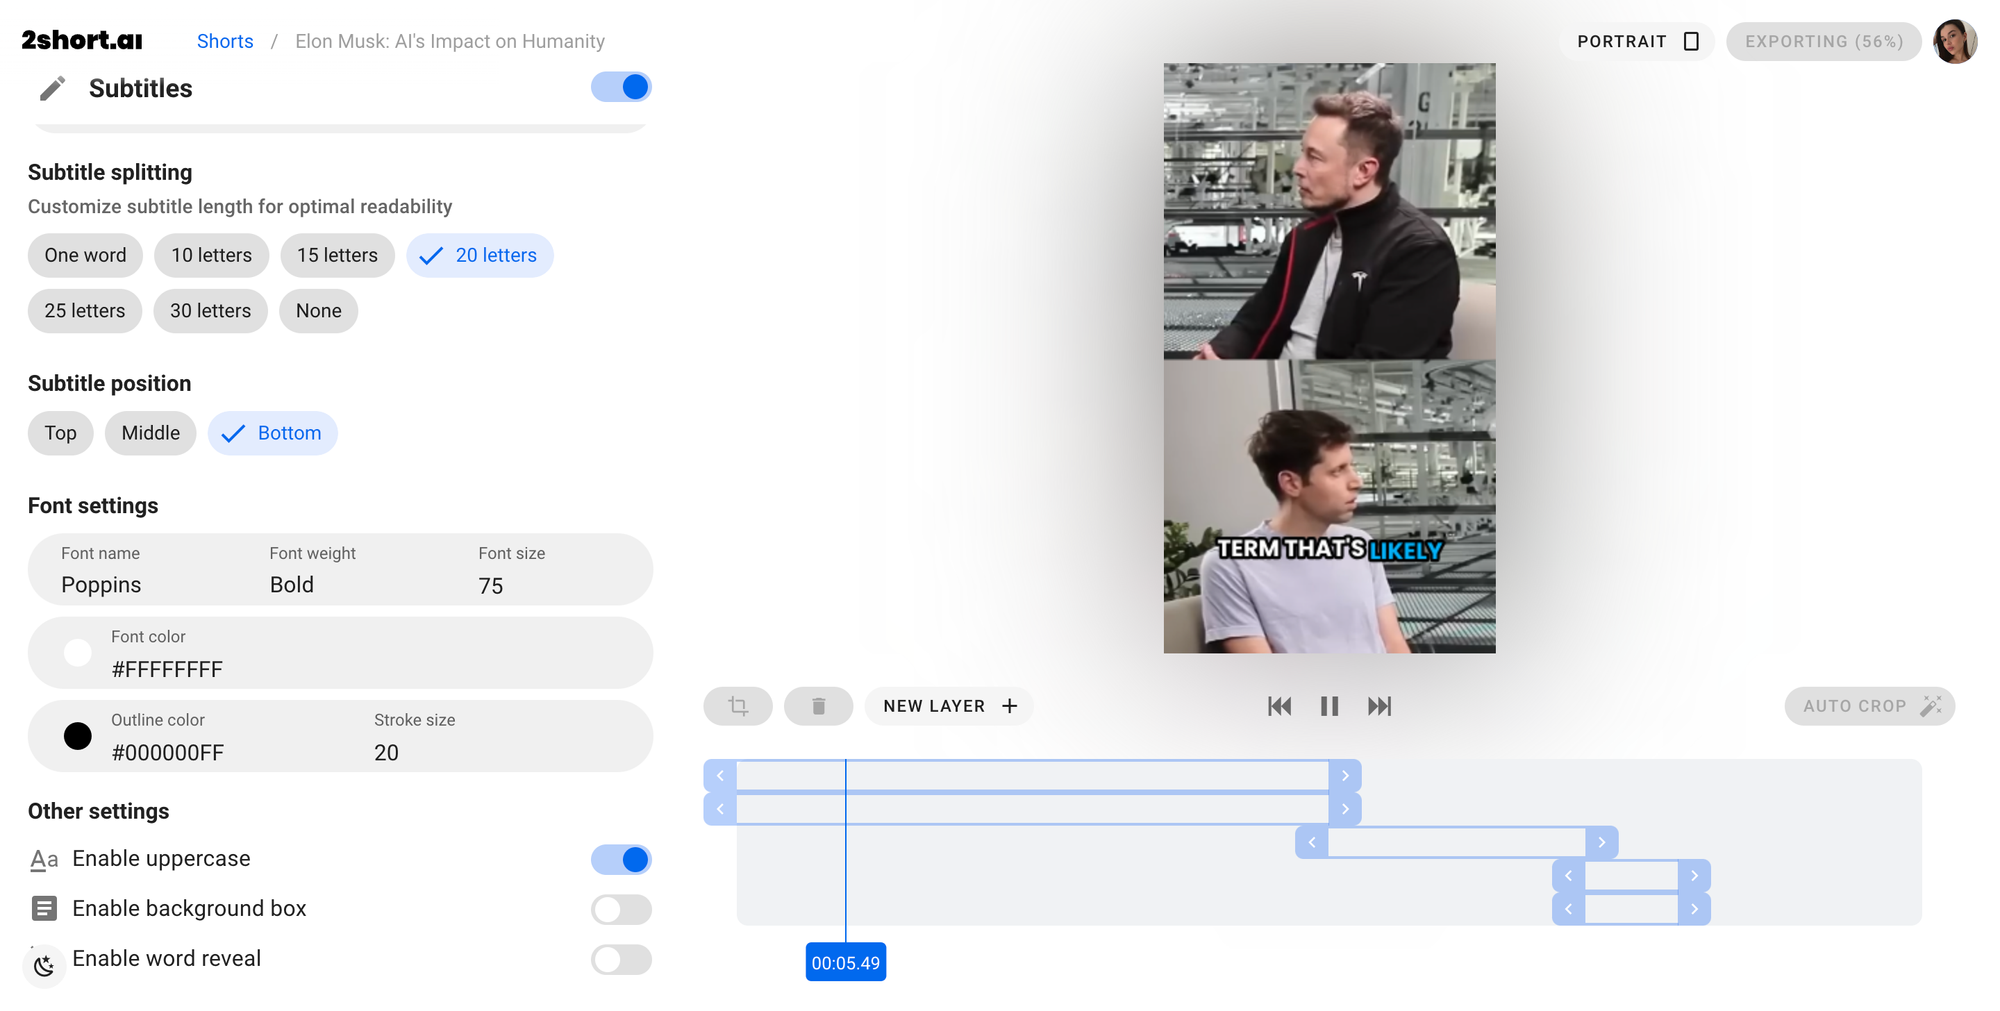The image size is (2000, 1011).
Task: Set subtitle position to Middle
Action: tap(151, 433)
